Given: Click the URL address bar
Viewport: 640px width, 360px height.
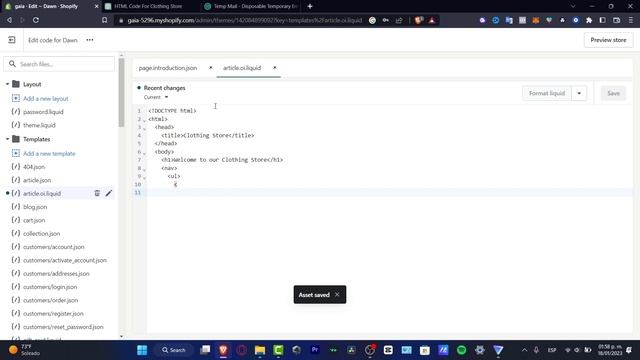Looking at the screenshot, I should (244, 20).
